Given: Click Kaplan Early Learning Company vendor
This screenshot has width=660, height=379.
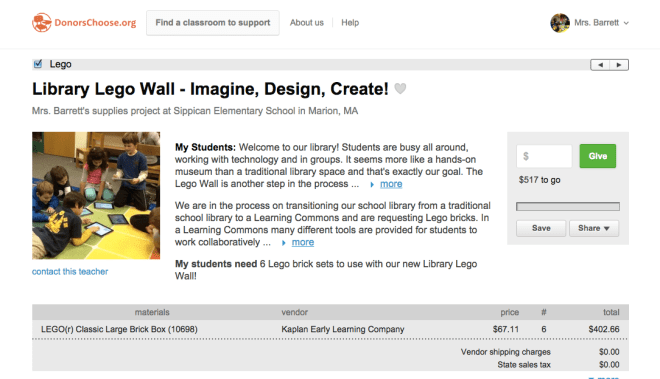Looking at the screenshot, I should [343, 329].
